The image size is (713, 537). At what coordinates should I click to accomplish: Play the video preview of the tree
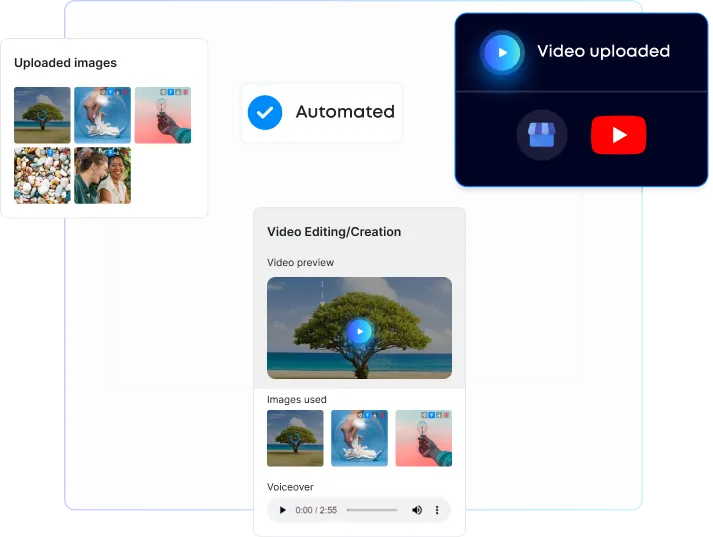pos(360,331)
